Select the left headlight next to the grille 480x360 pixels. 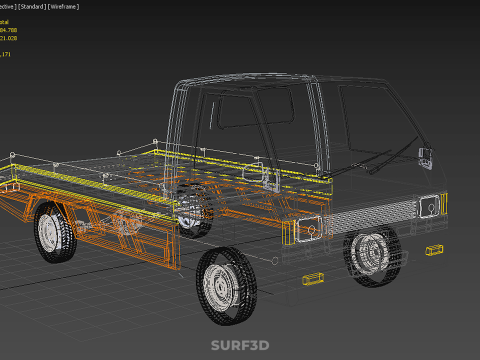tap(309, 229)
